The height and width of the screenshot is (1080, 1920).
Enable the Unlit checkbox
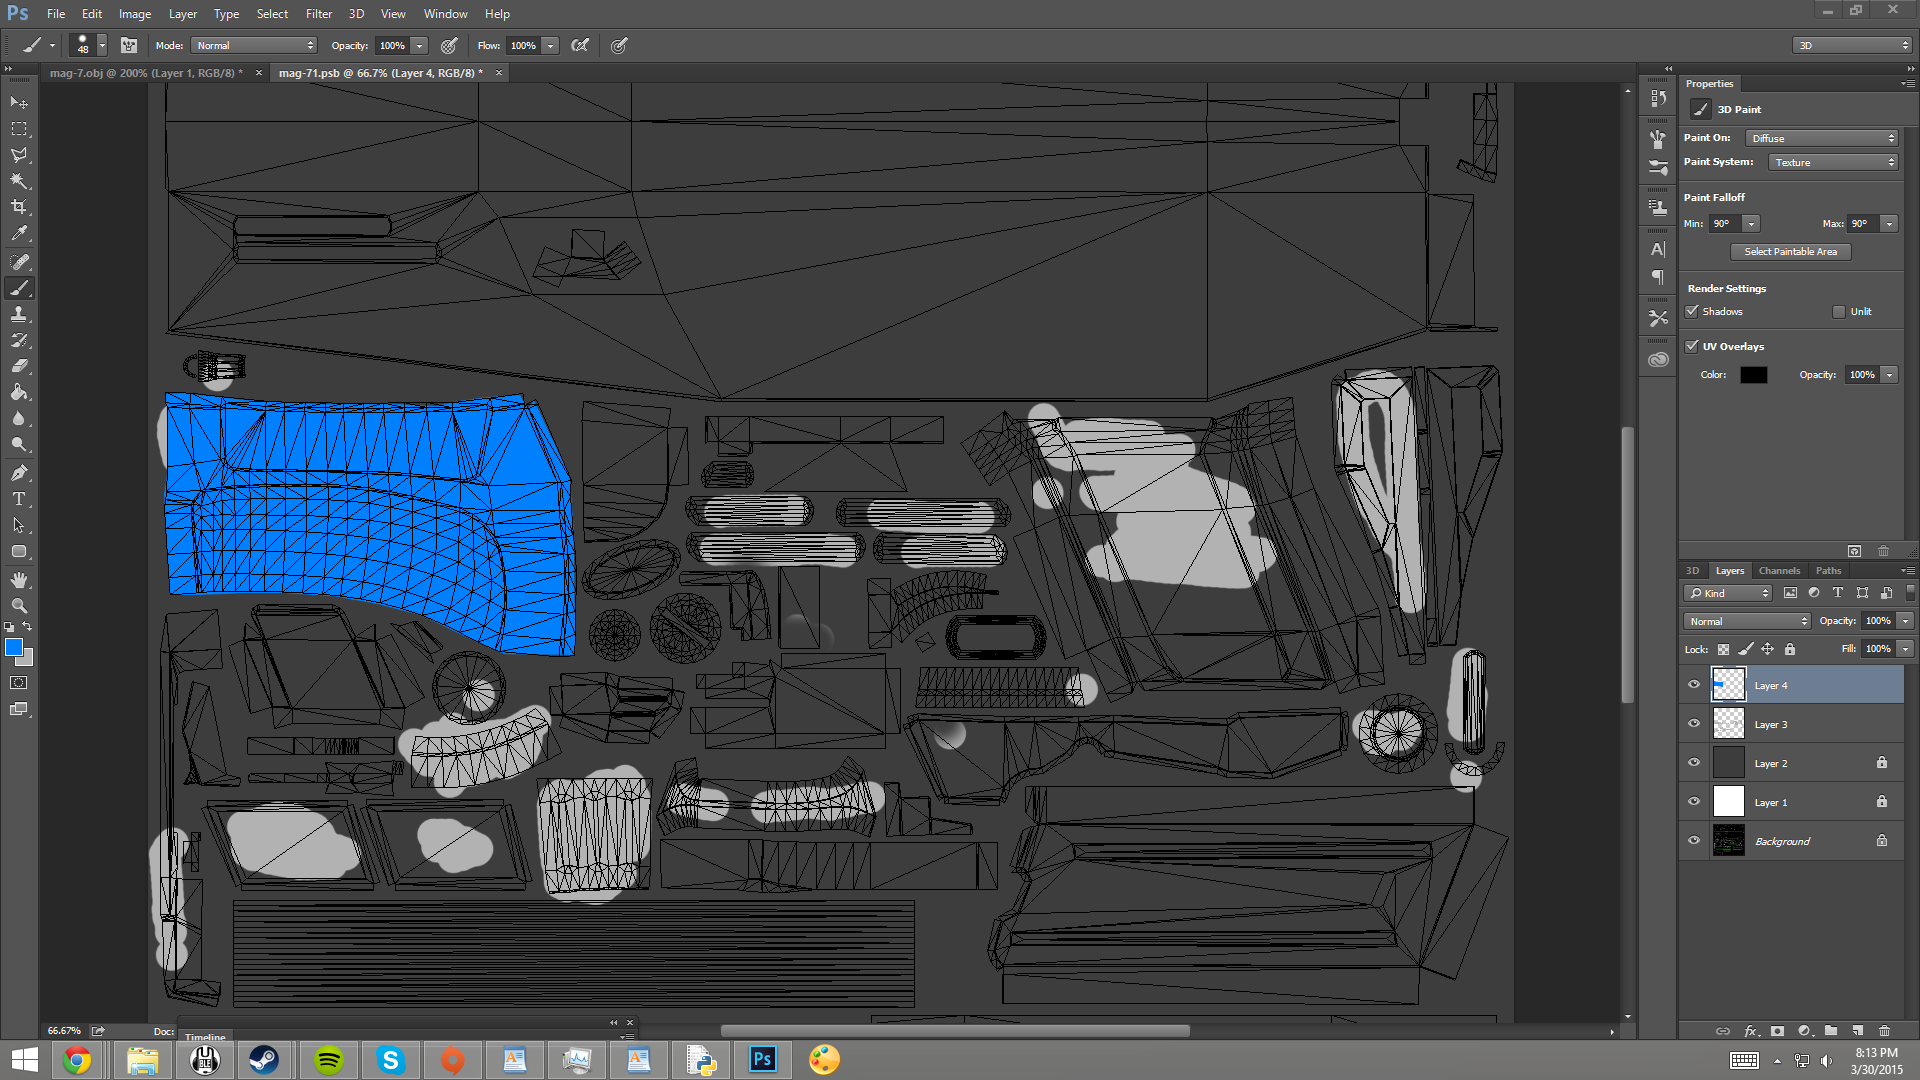1838,311
